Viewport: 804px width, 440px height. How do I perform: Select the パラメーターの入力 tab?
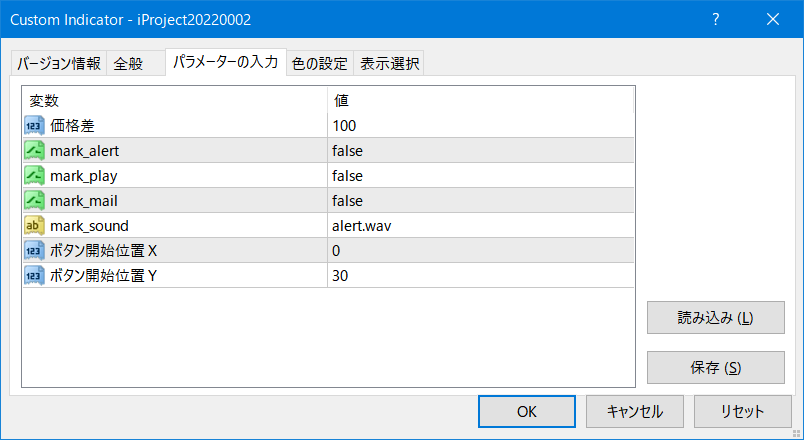[x=226, y=62]
